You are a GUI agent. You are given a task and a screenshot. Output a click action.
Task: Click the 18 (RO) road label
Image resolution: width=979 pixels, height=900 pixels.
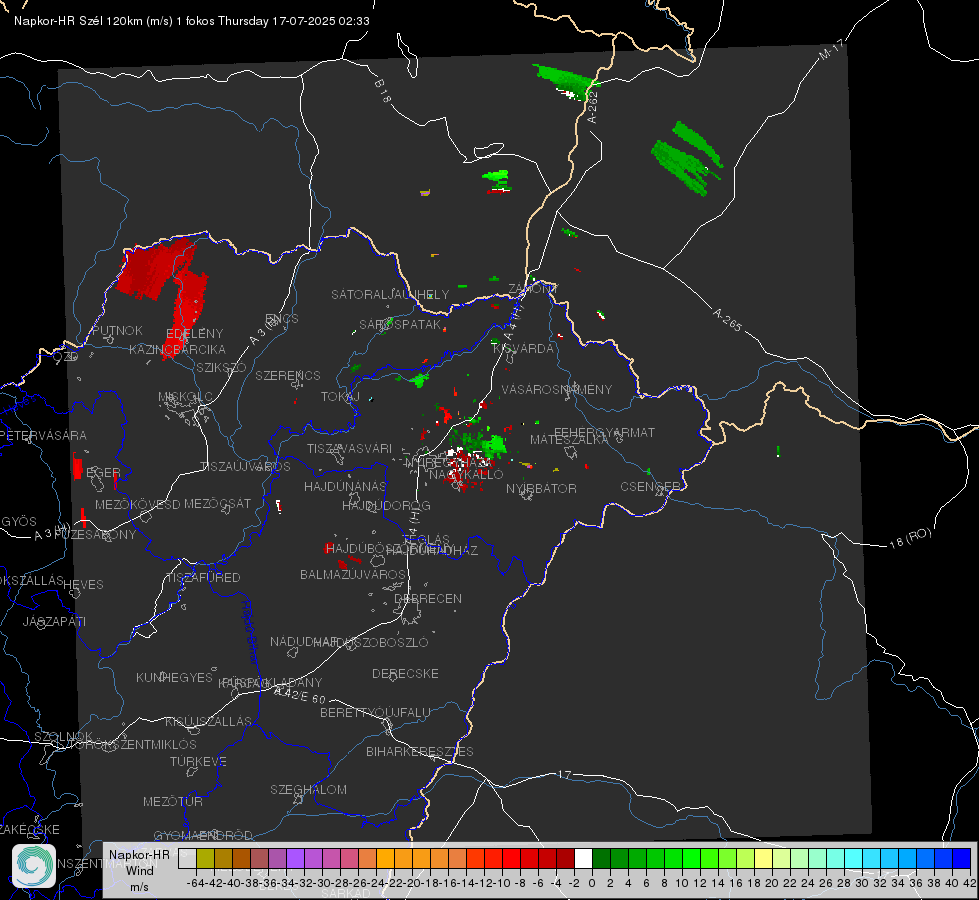point(910,539)
